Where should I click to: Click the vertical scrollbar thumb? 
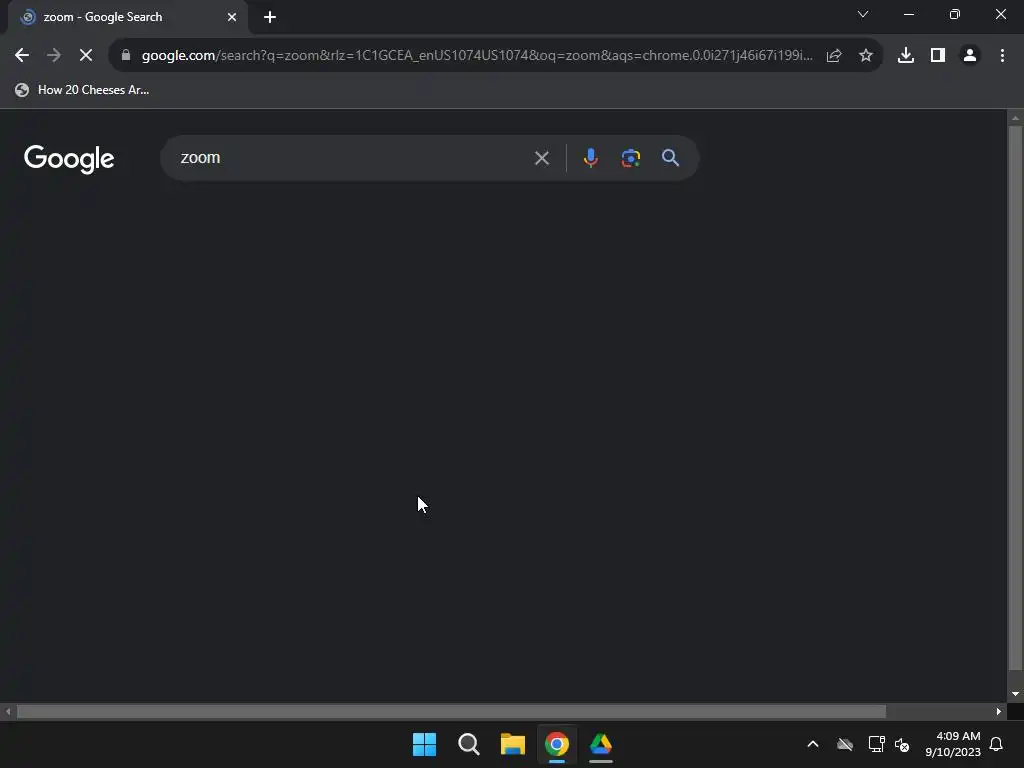click(1015, 397)
